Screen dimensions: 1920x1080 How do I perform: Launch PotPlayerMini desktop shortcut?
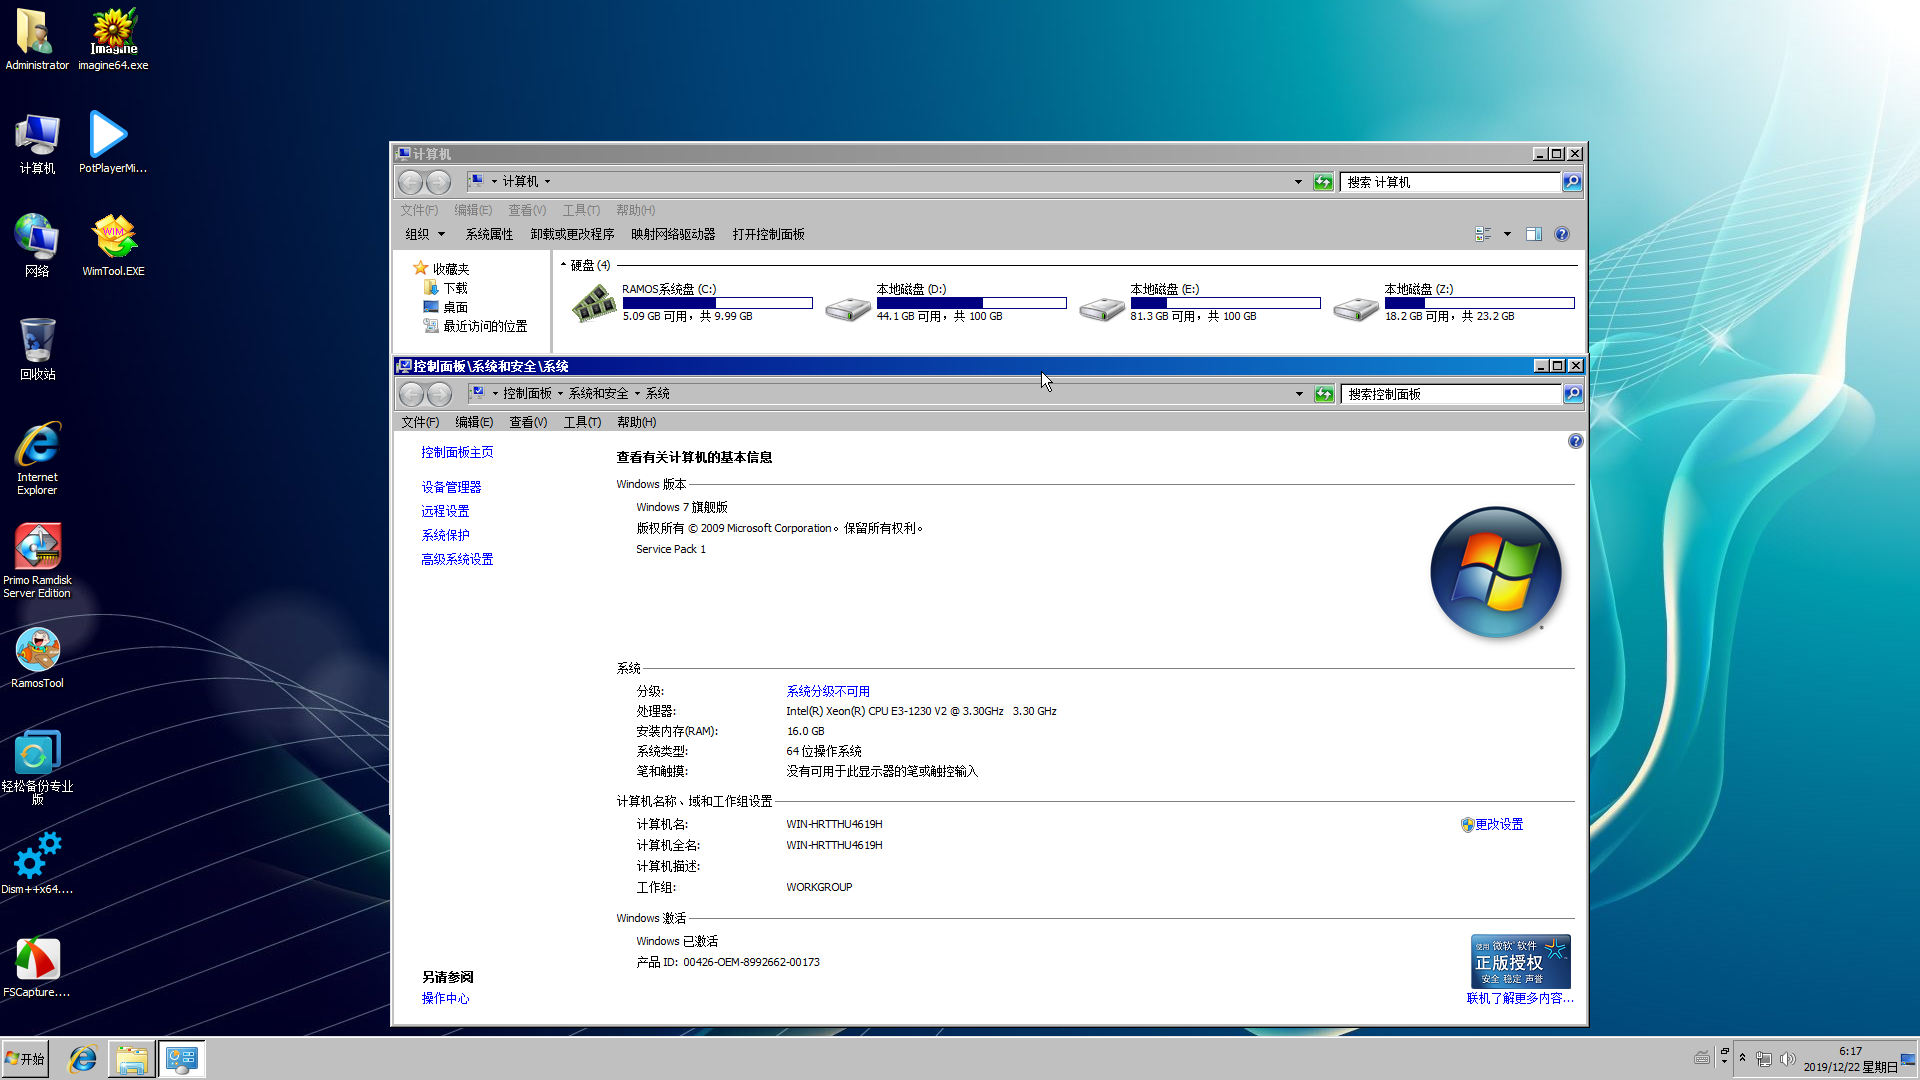[113, 142]
